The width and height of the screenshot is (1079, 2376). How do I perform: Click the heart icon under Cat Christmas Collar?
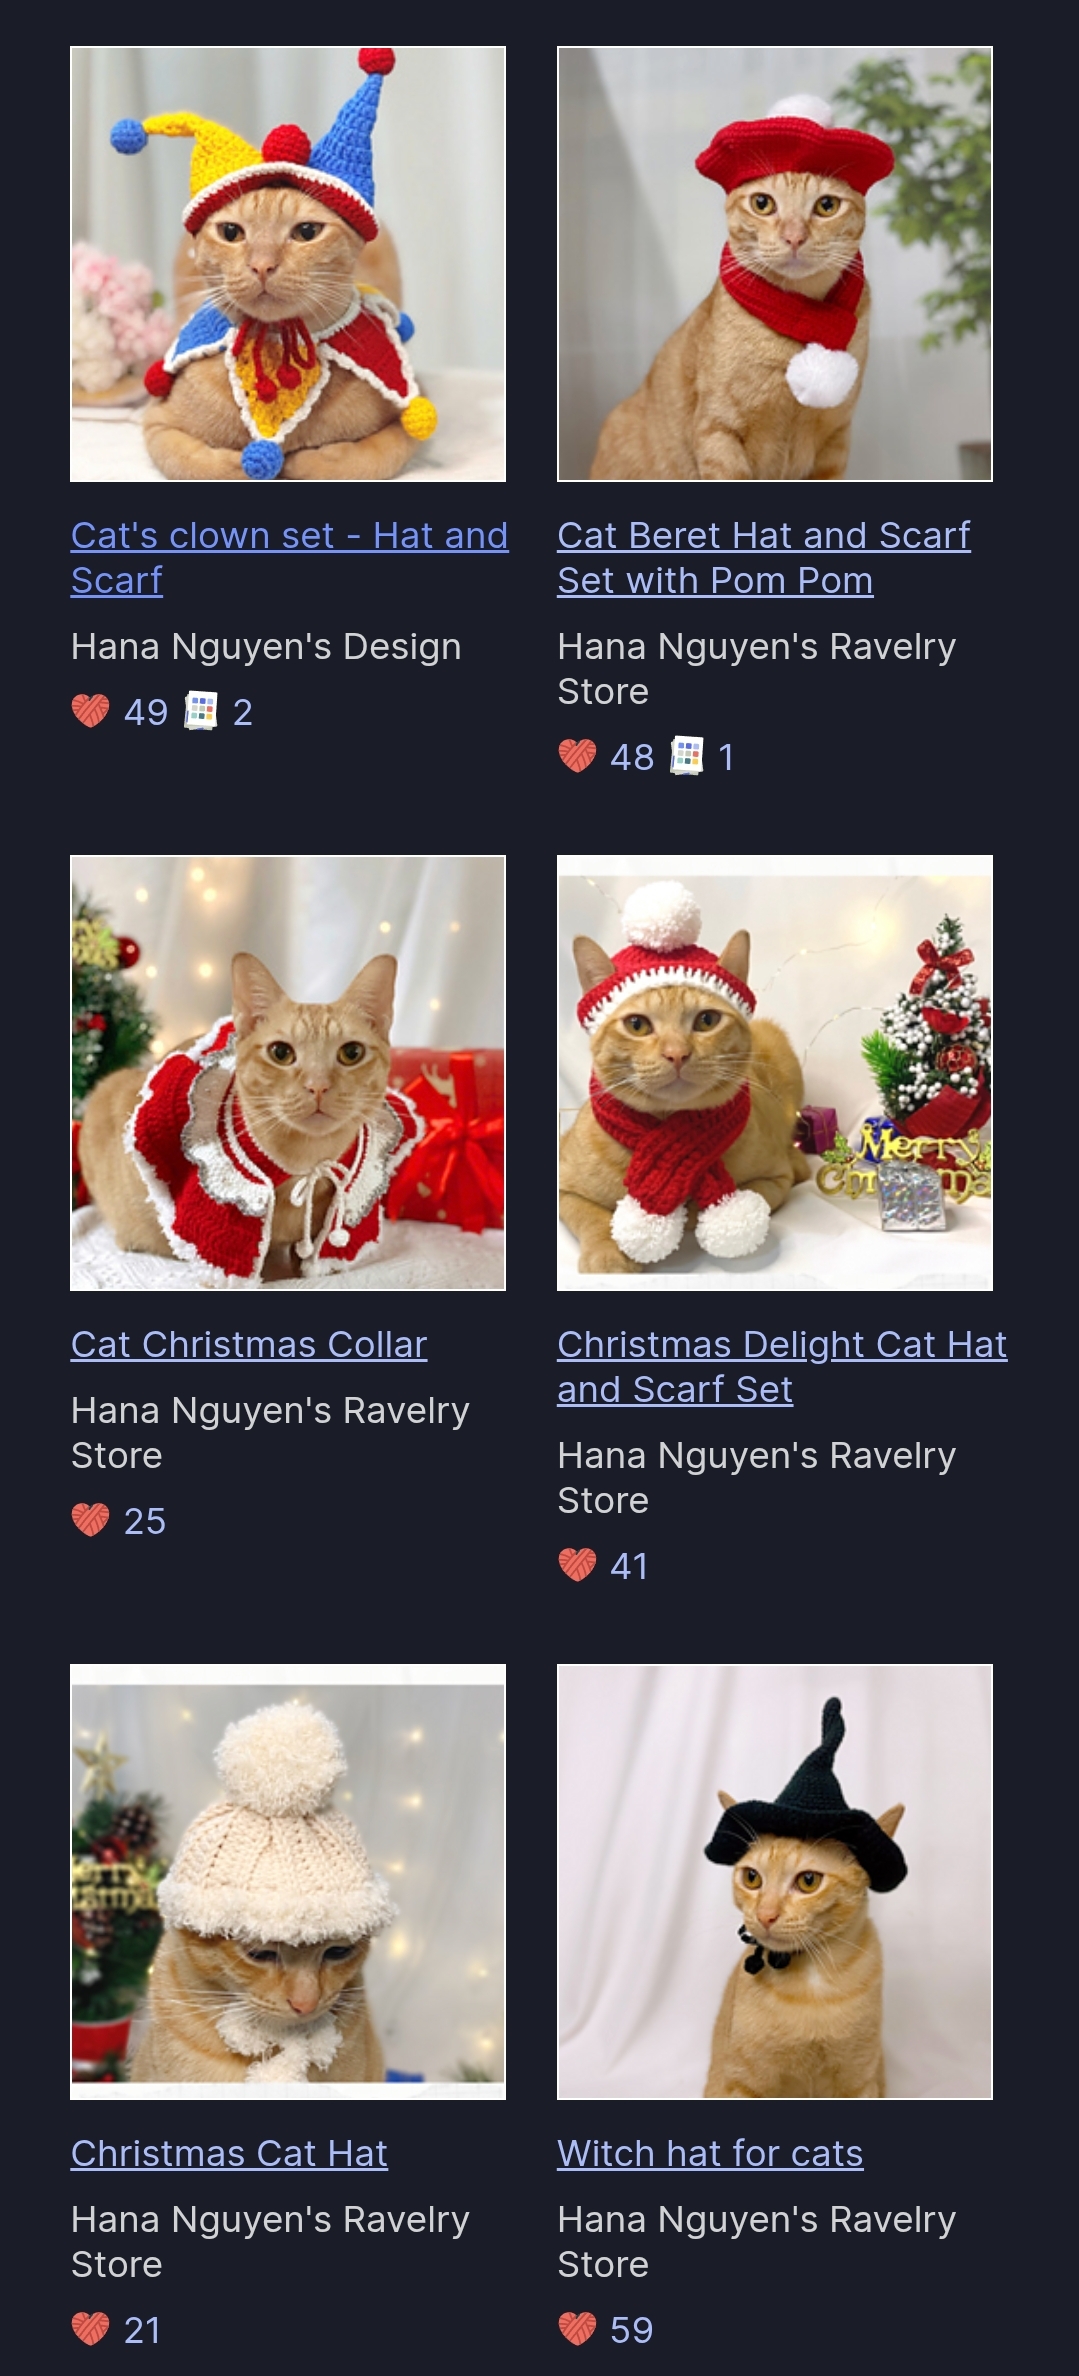coord(90,1520)
